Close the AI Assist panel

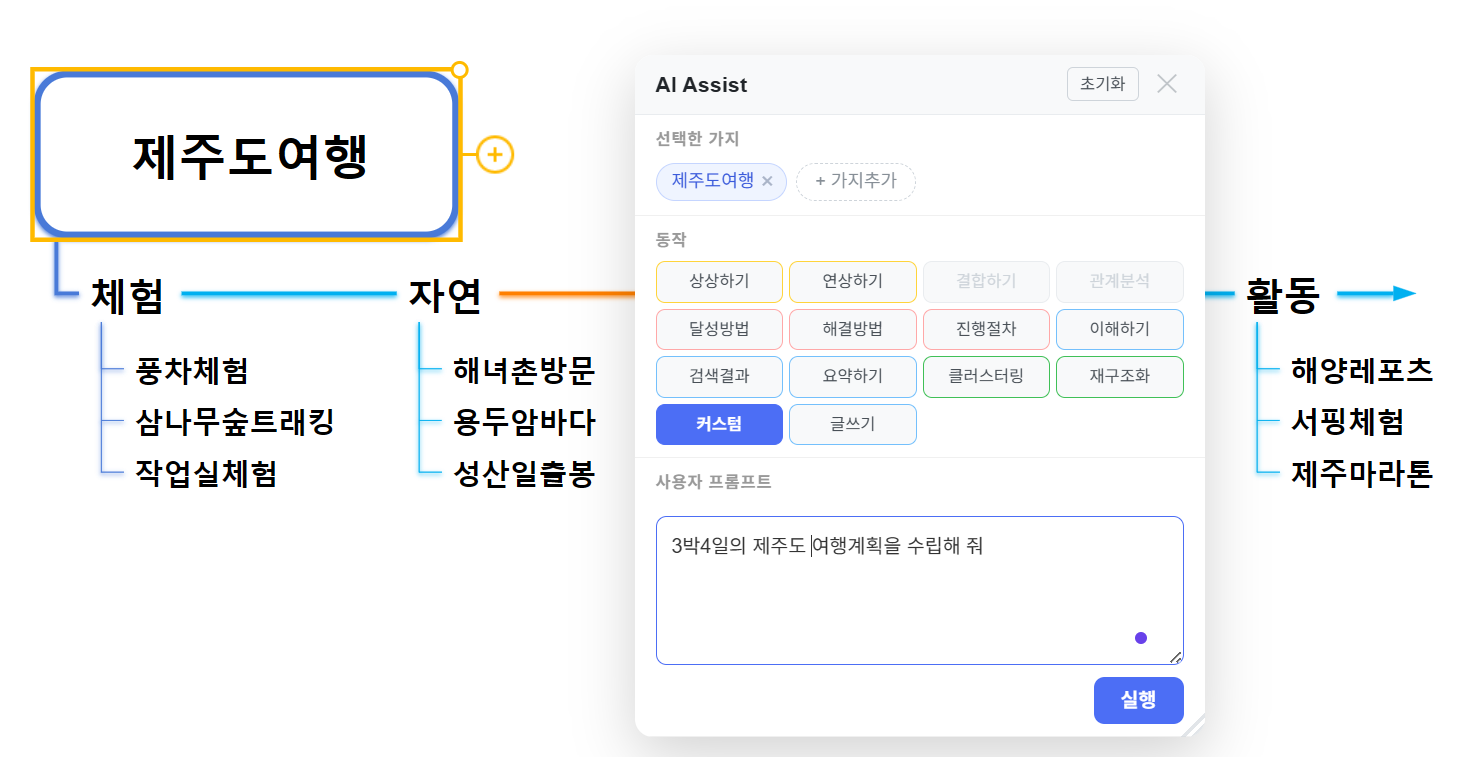coord(1166,84)
